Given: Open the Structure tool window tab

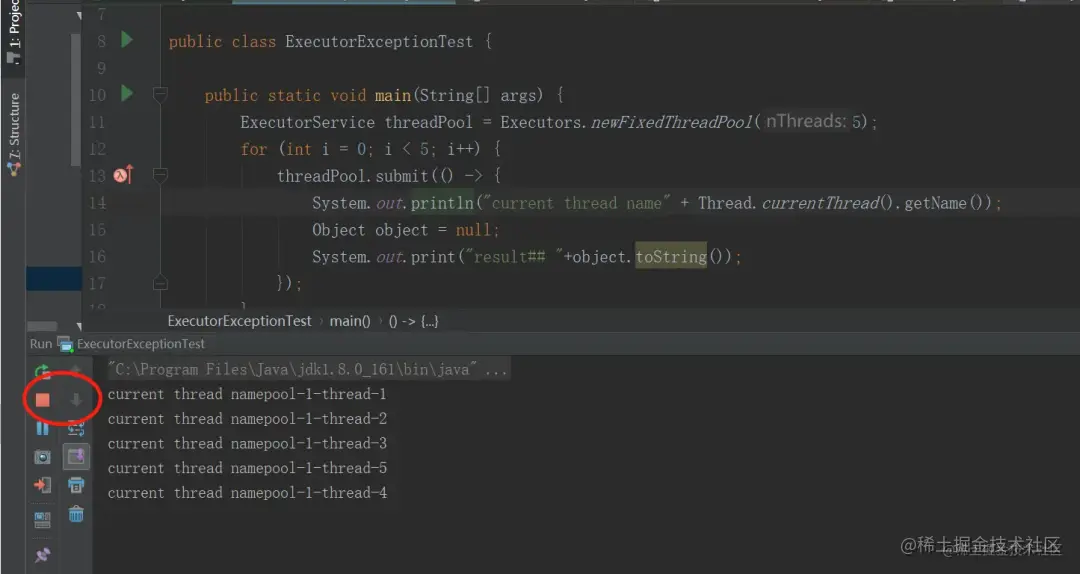Looking at the screenshot, I should (x=14, y=134).
